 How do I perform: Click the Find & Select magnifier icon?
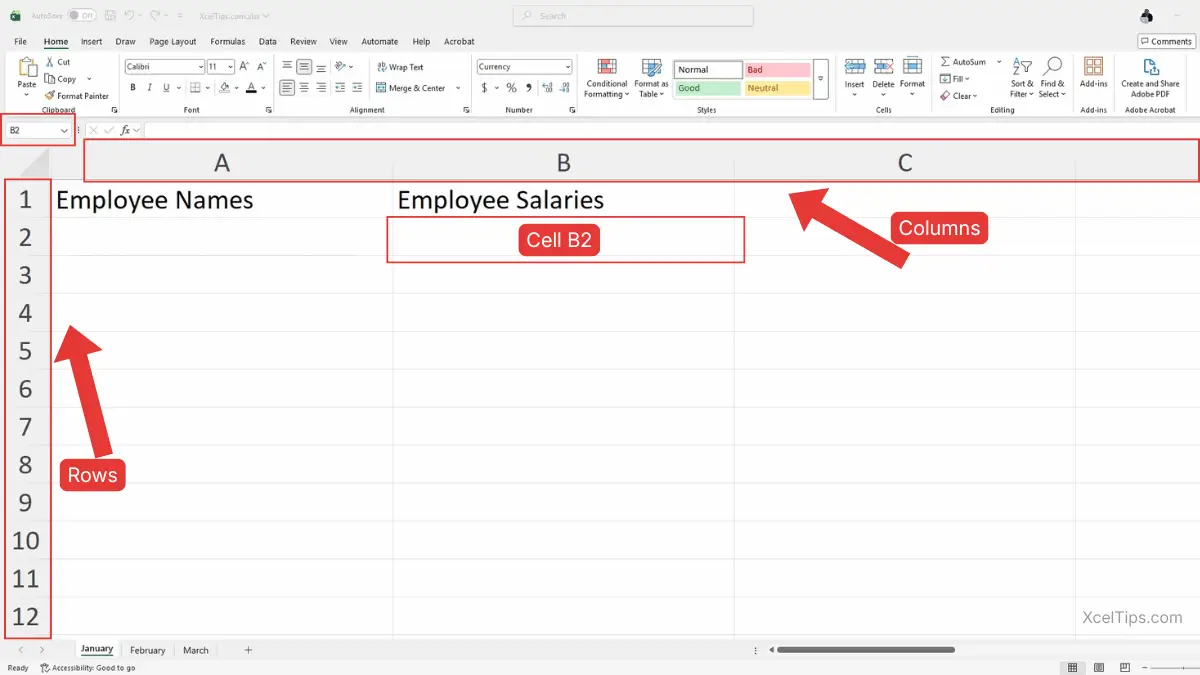point(1052,67)
